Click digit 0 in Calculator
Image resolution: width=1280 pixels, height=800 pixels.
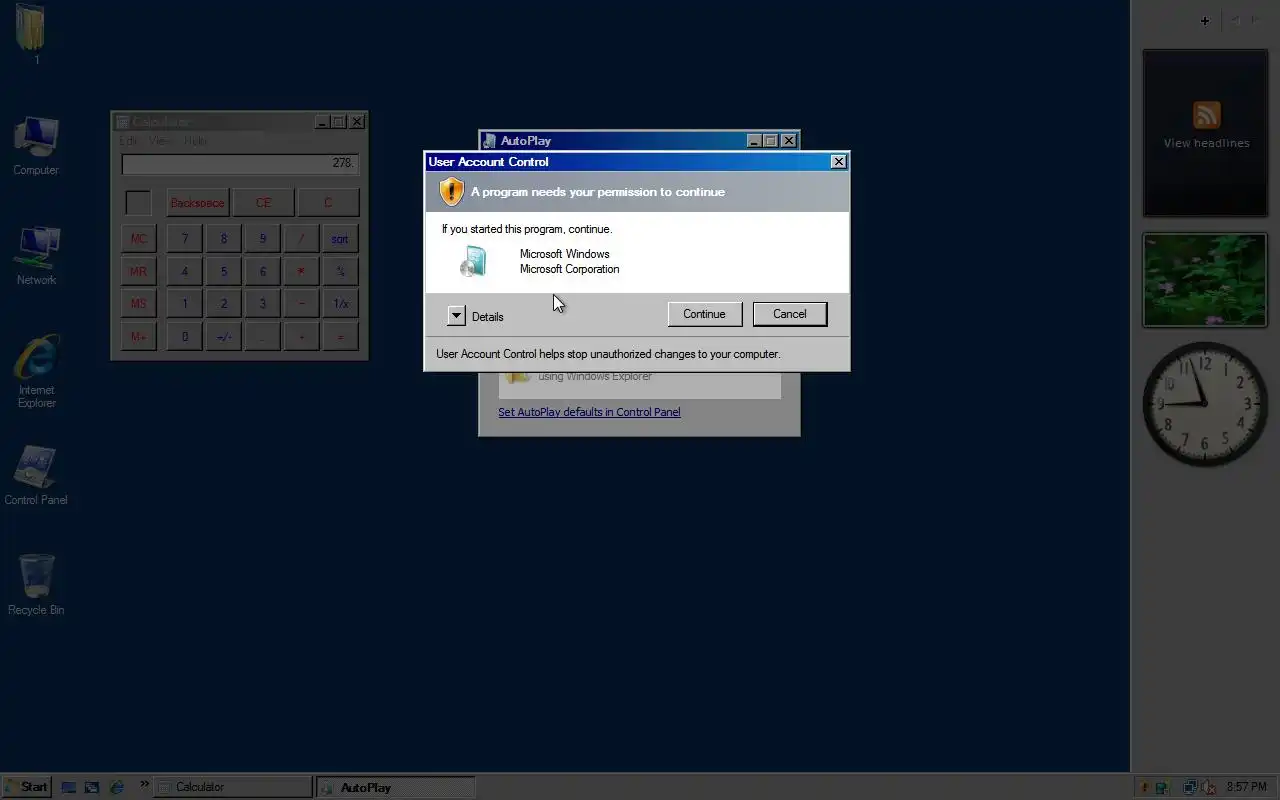[x=184, y=337]
